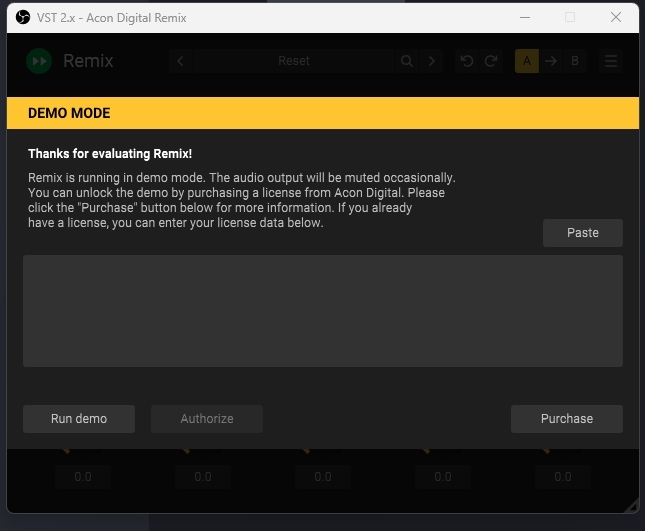Screen dimensions: 645x531
Task: Click the Paste button
Action: 583,233
